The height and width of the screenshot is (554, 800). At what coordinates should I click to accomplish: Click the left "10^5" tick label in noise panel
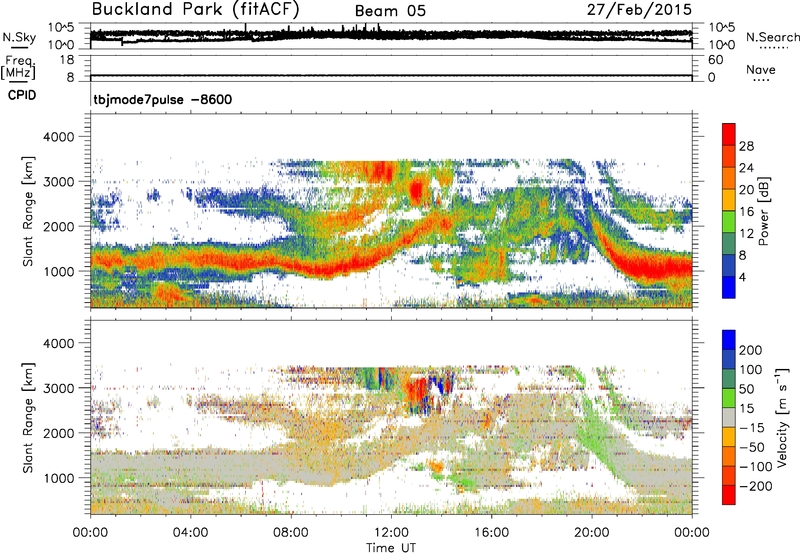[61, 28]
